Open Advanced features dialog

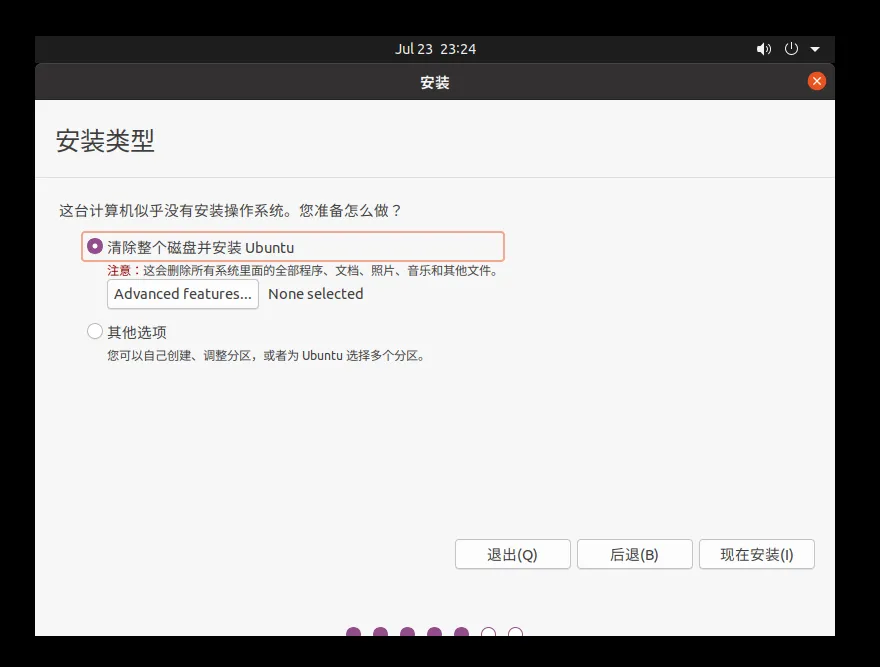[x=182, y=294]
